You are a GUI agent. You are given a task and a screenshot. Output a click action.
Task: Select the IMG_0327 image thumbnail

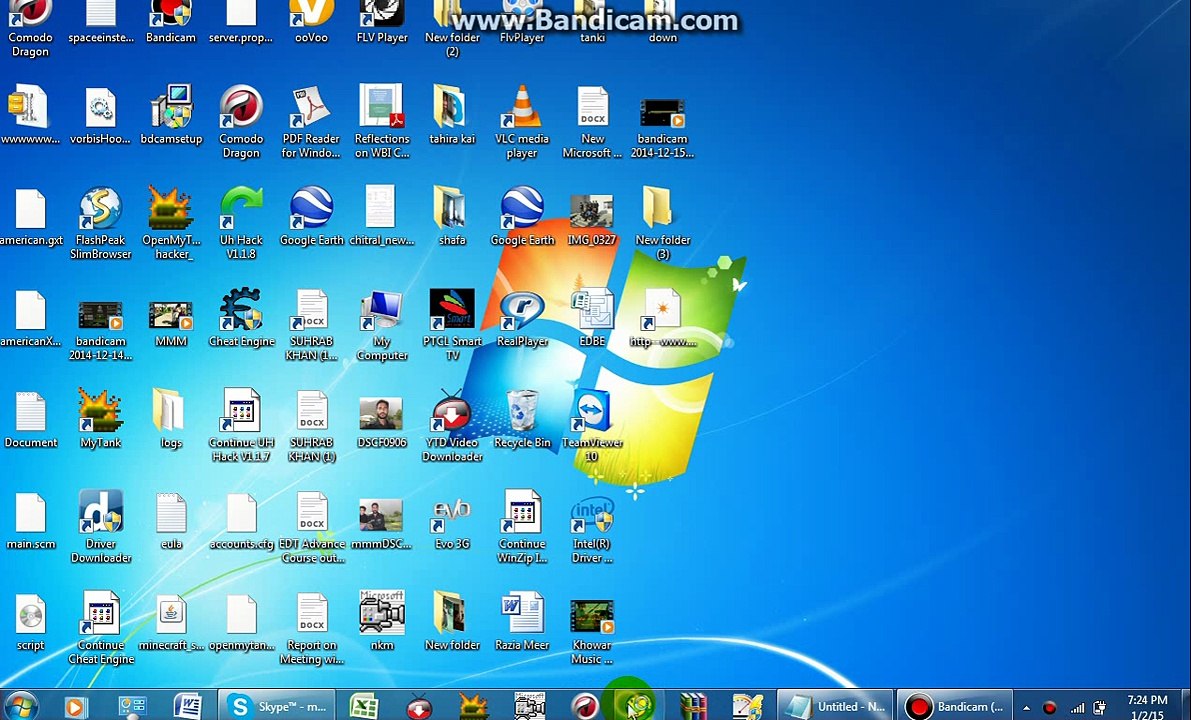click(592, 220)
